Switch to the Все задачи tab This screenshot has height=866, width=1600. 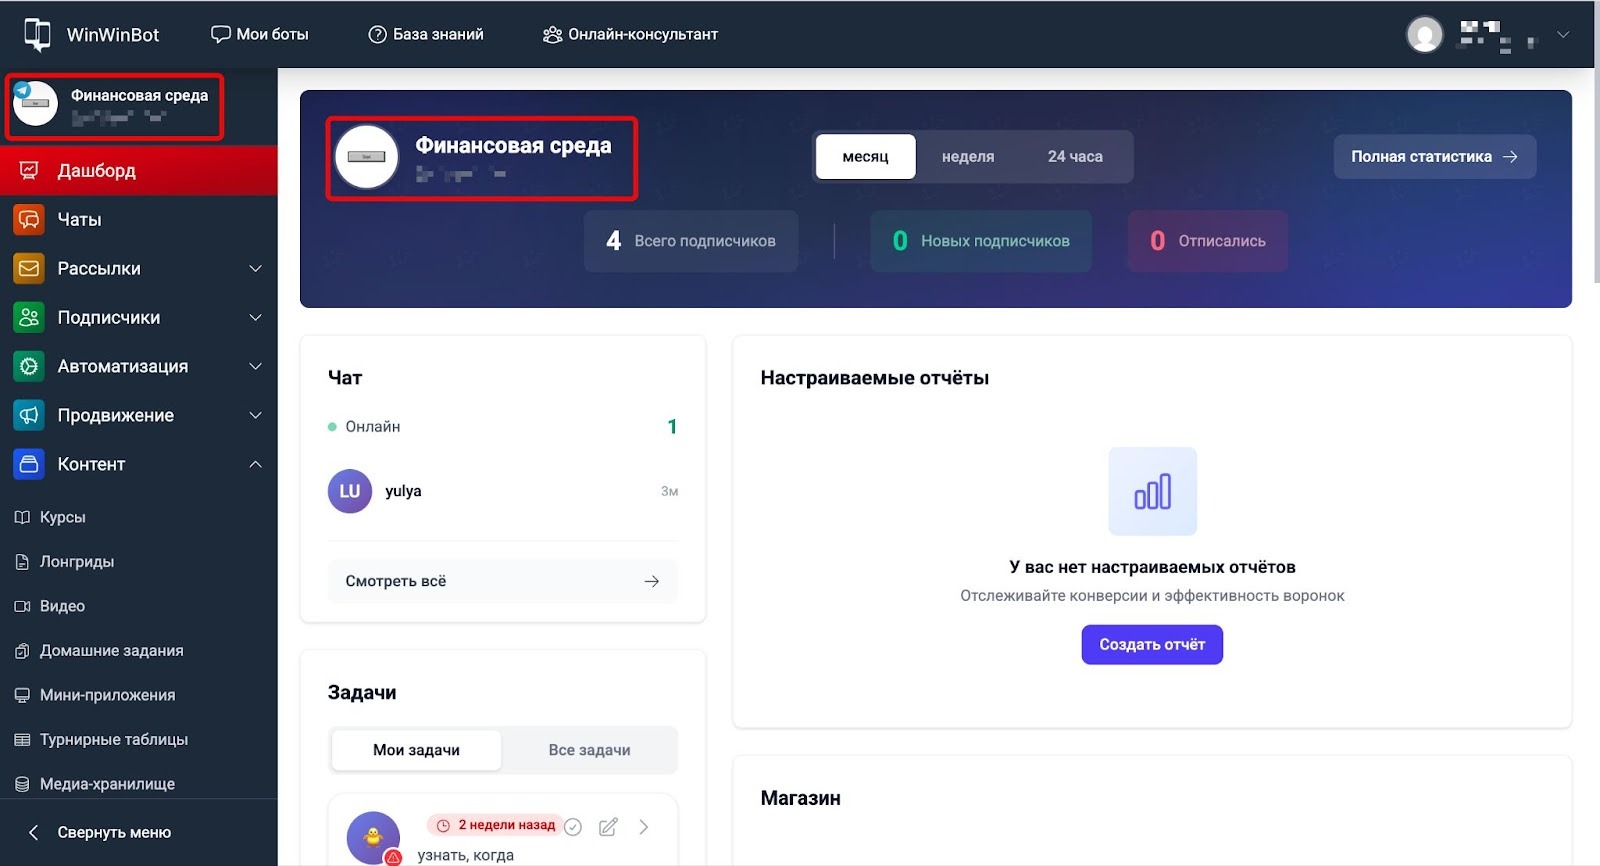click(x=589, y=750)
